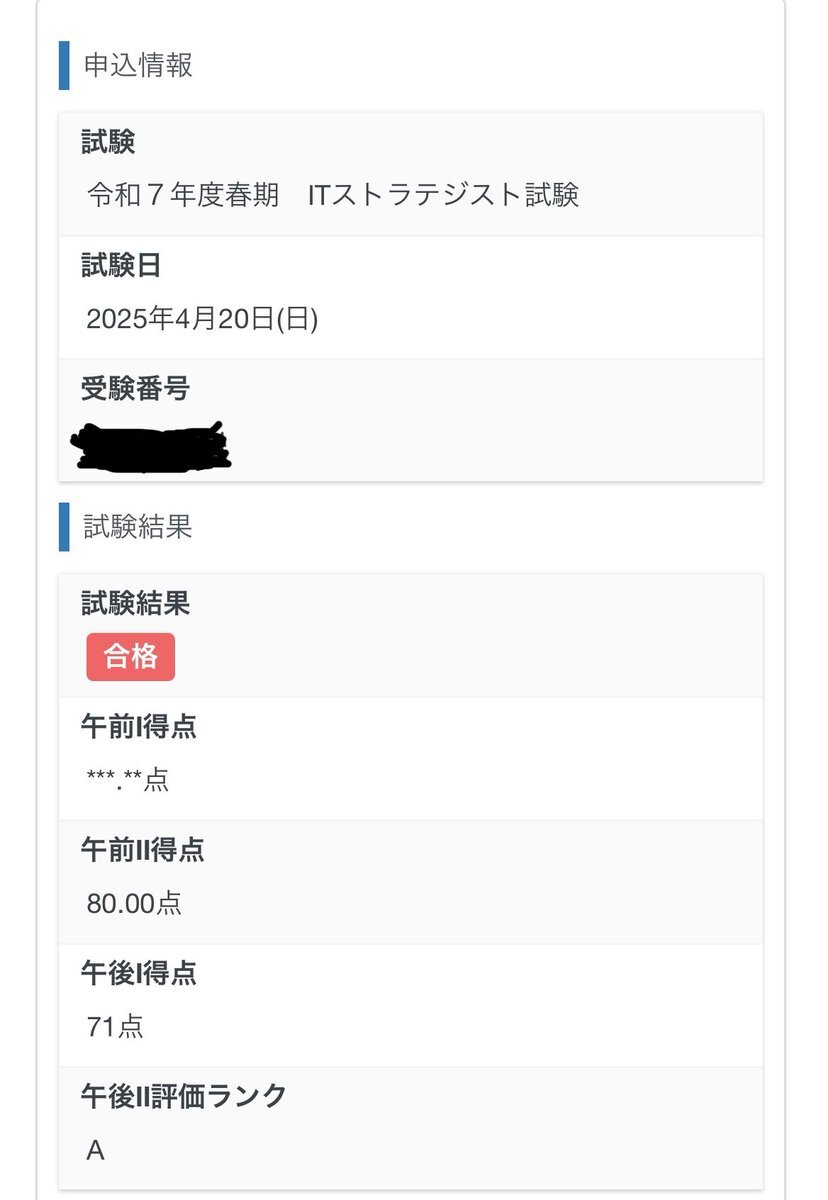Image resolution: width=828 pixels, height=1200 pixels.
Task: Select the 午後II評価ランク label
Action: click(x=184, y=1096)
